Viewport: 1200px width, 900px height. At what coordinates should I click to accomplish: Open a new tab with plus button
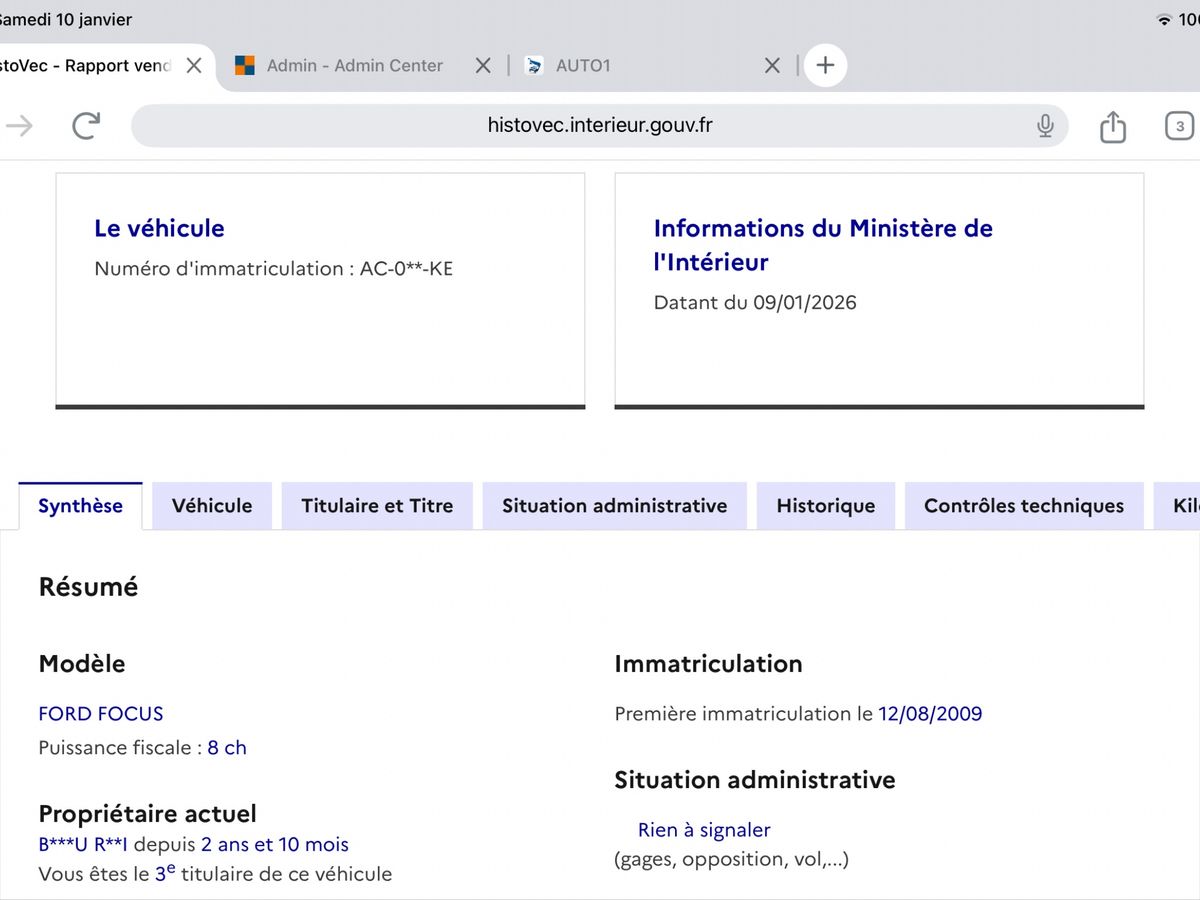(x=825, y=65)
